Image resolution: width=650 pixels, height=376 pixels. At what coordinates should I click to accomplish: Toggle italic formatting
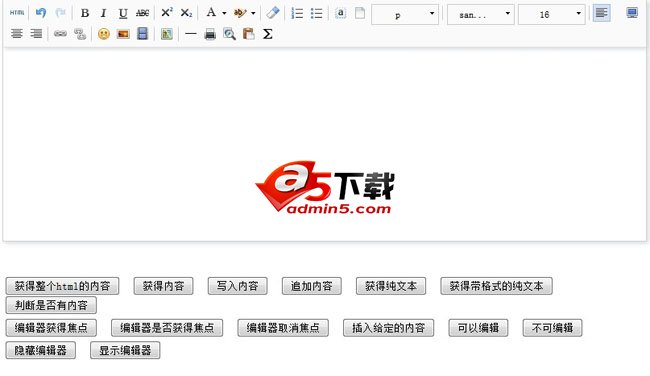(x=103, y=13)
